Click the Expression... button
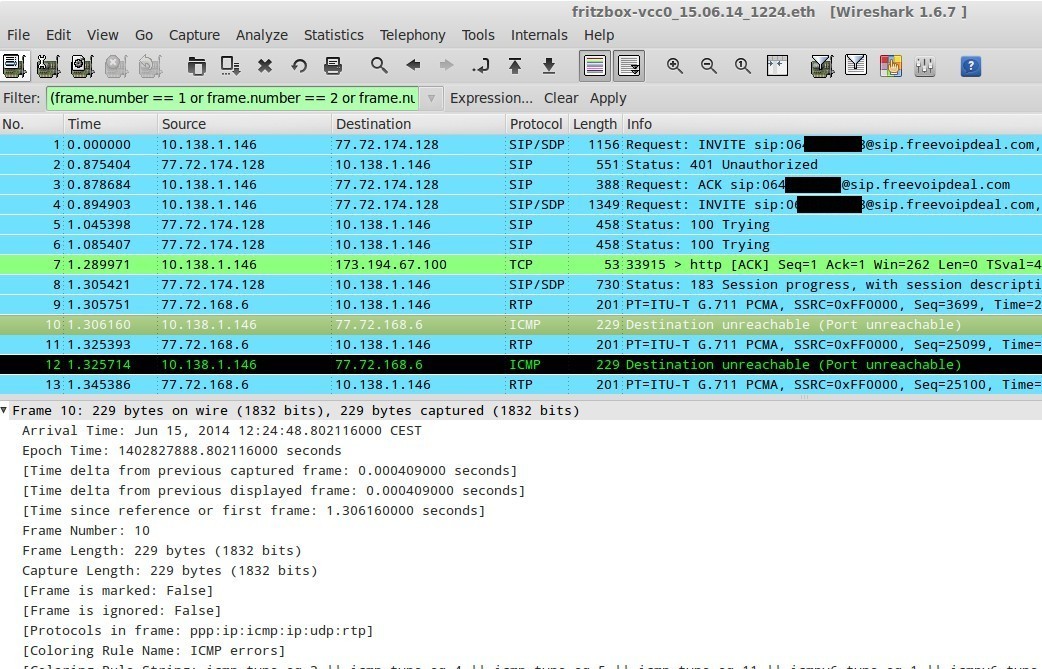 (491, 98)
